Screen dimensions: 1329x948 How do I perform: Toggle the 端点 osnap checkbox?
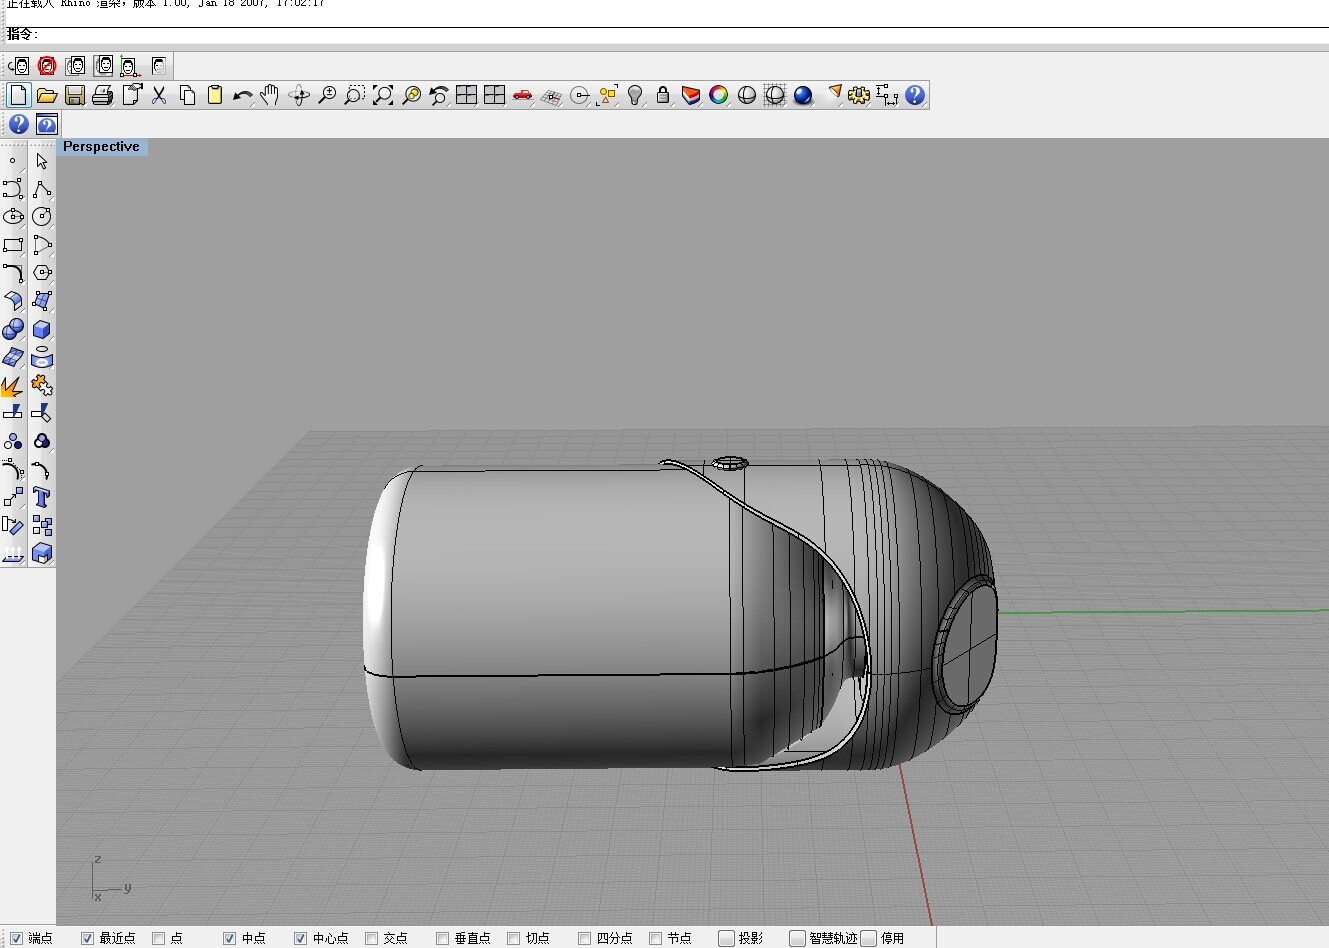16,938
